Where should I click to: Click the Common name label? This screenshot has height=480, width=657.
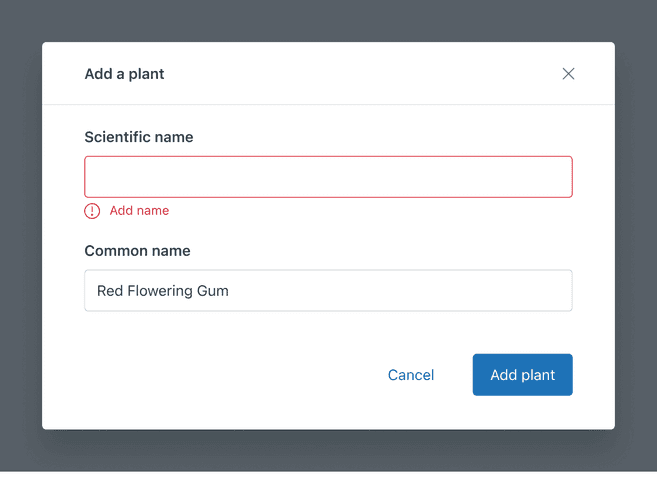coord(137,251)
